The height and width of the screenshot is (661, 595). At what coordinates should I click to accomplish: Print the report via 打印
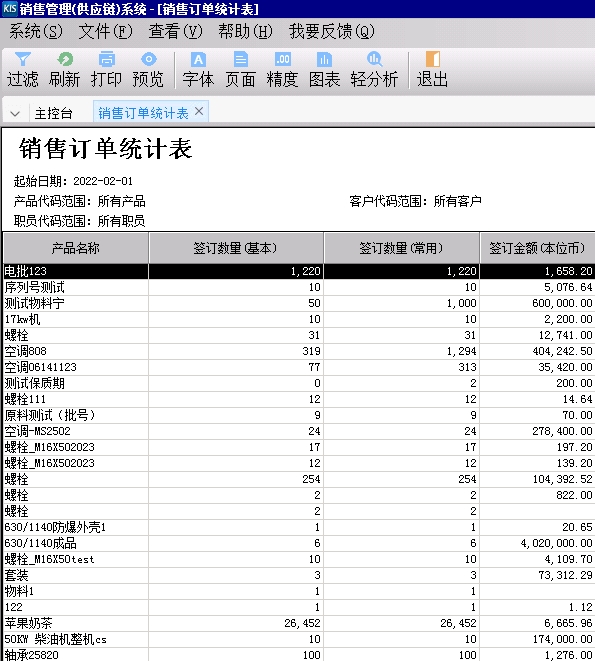tap(106, 70)
